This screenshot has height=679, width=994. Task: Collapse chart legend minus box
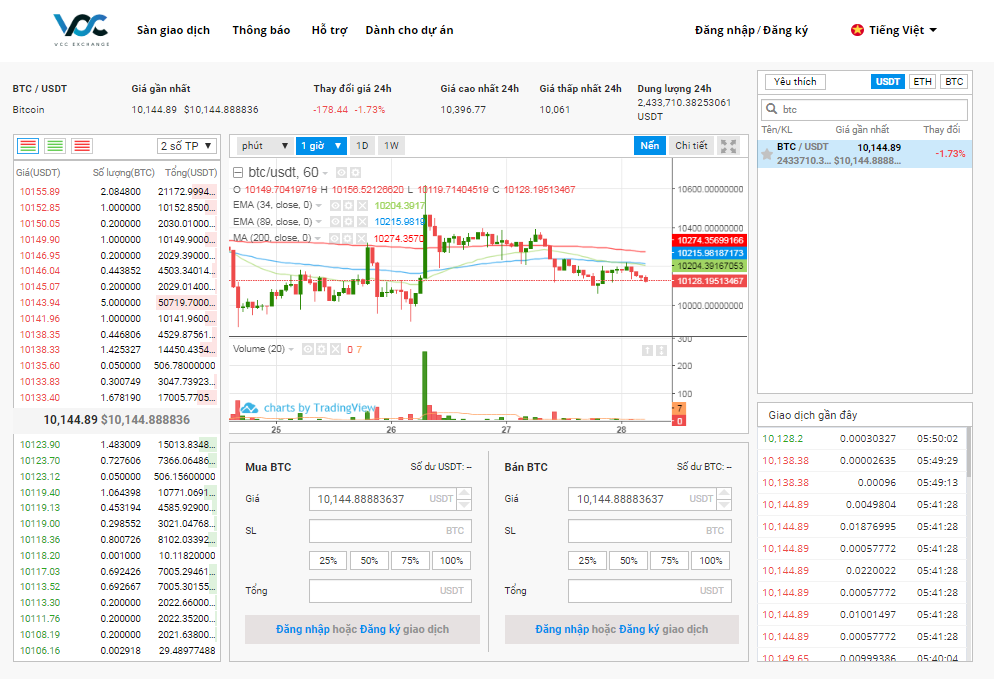(238, 172)
